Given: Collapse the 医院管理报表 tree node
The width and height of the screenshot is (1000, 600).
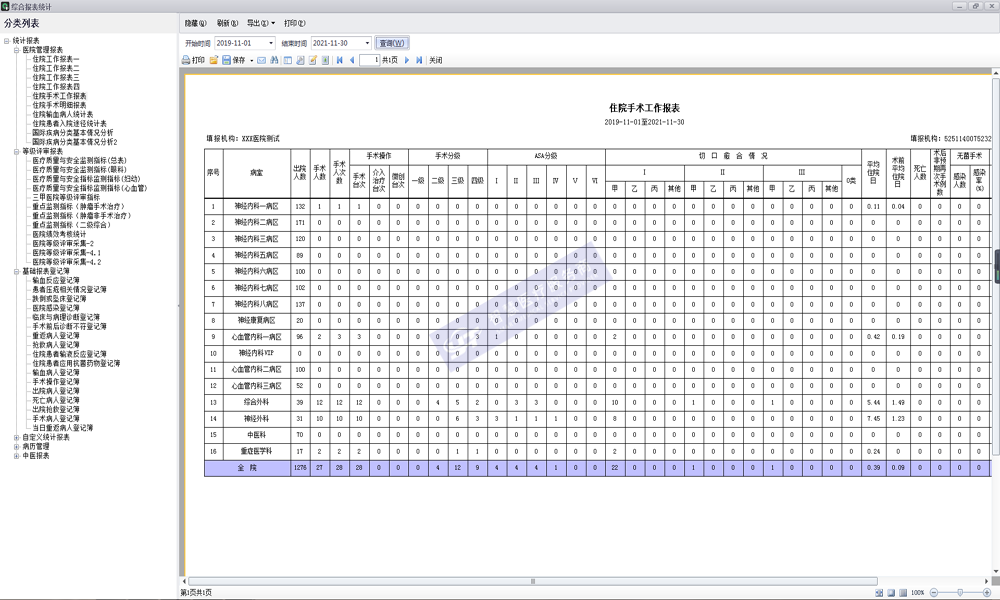Looking at the screenshot, I should pos(16,50).
